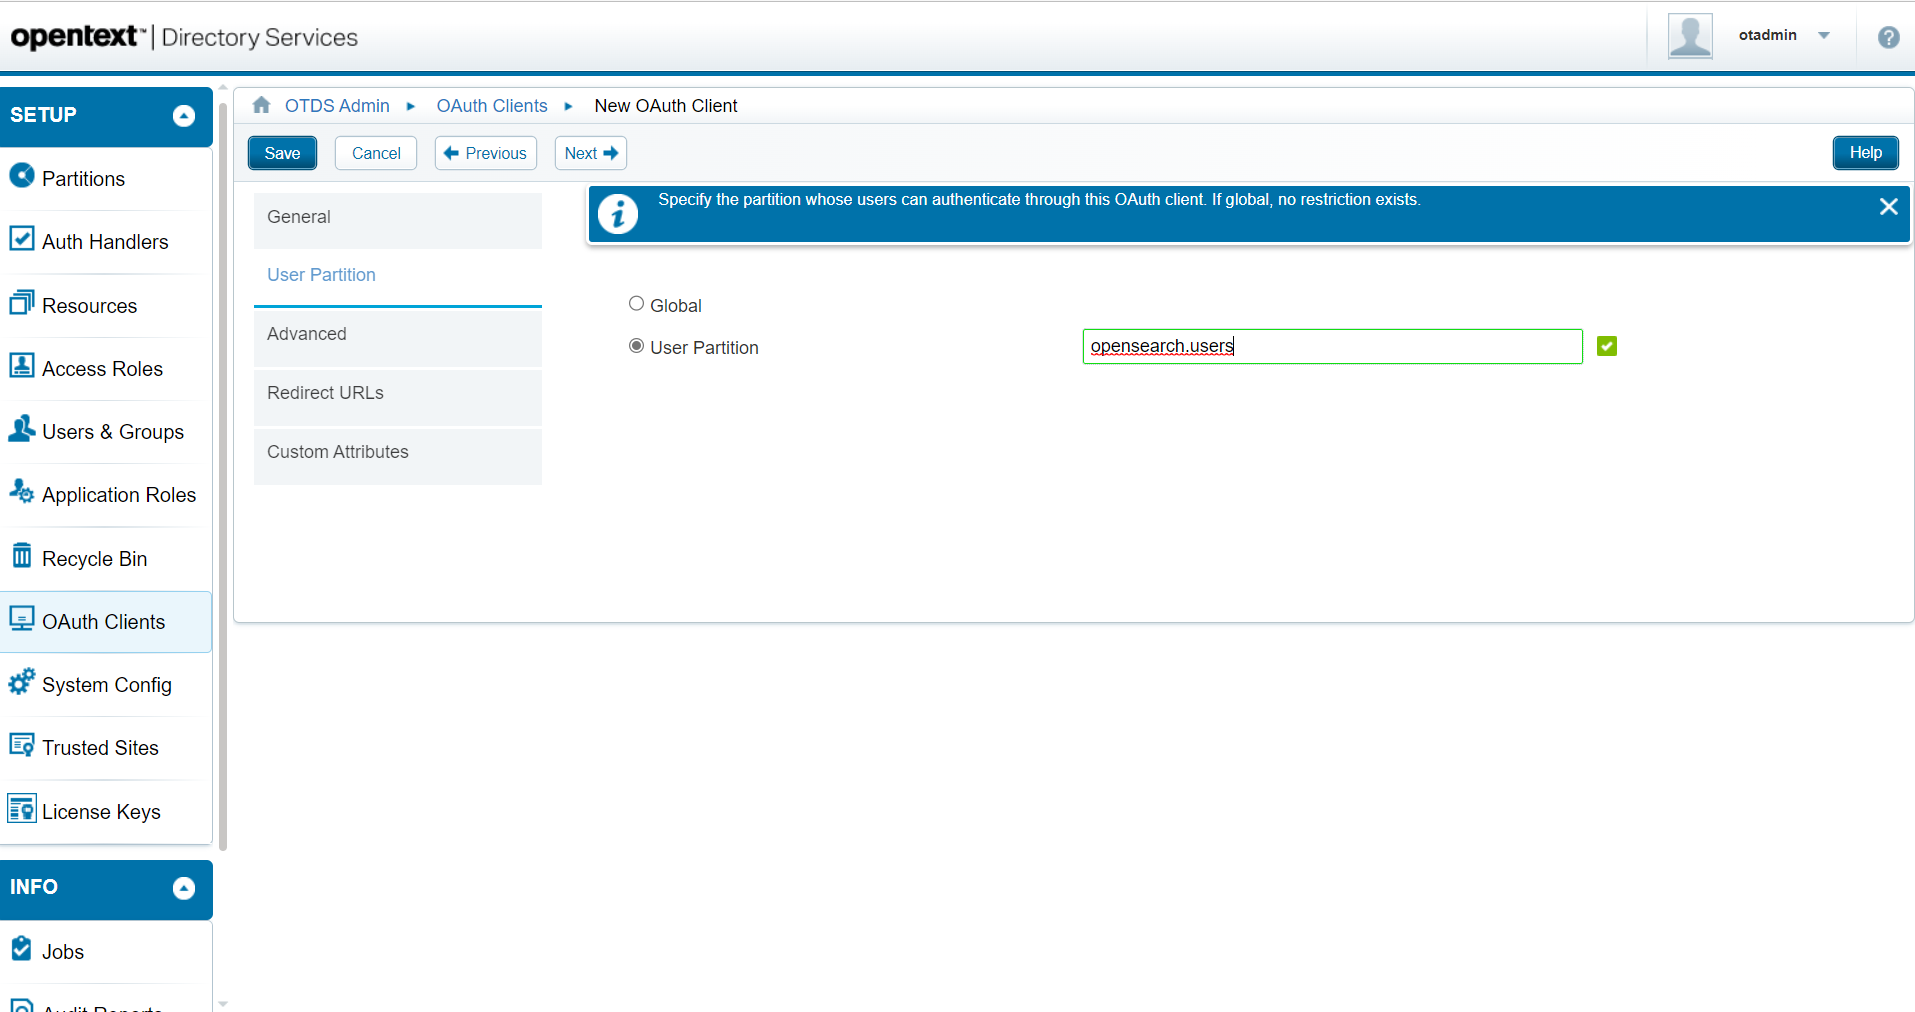Click the home icon in the breadcrumb

pyautogui.click(x=262, y=105)
